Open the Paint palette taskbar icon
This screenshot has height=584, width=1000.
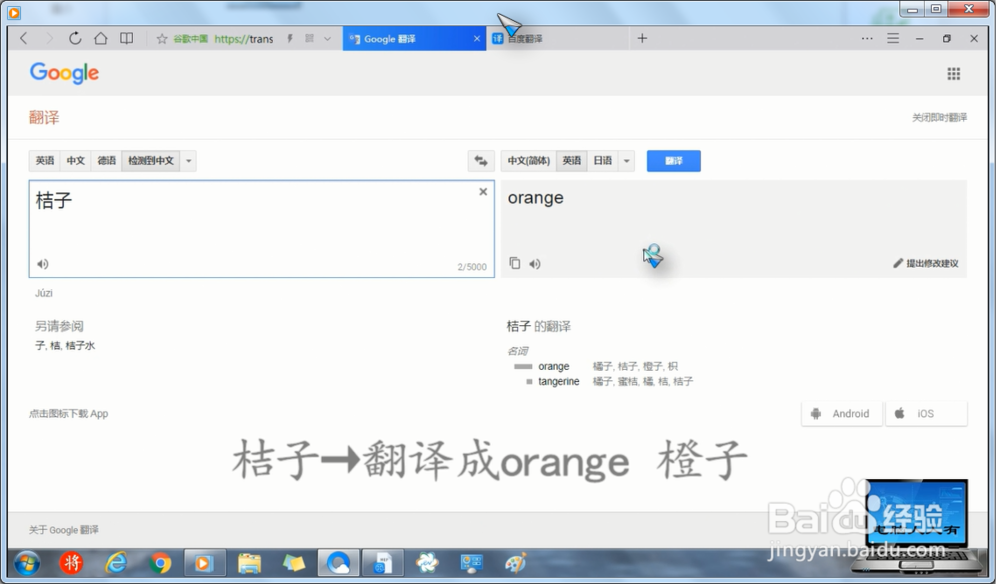(515, 564)
